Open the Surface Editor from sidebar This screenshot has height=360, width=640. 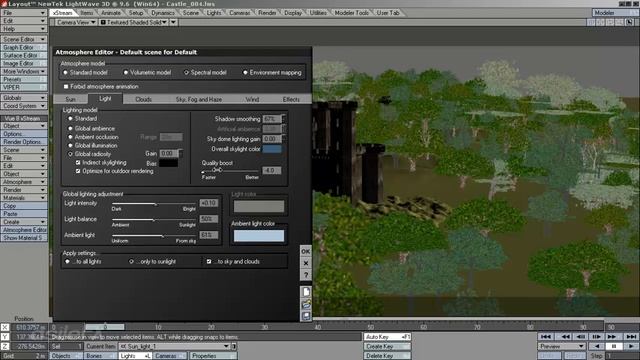click(x=24, y=55)
